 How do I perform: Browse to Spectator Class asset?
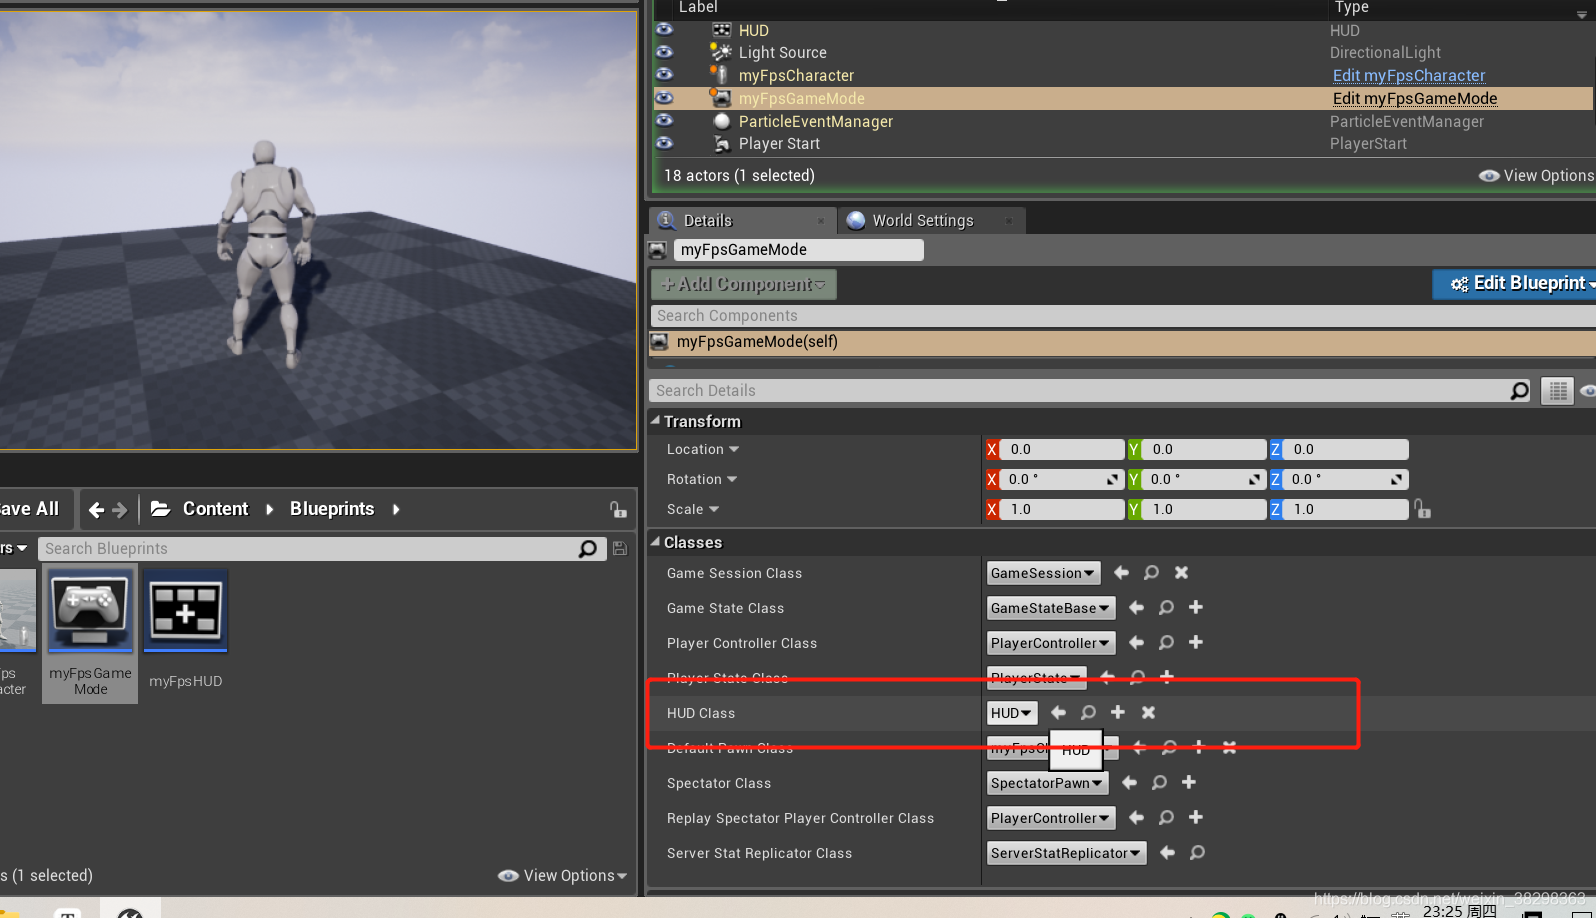[x=1159, y=783]
